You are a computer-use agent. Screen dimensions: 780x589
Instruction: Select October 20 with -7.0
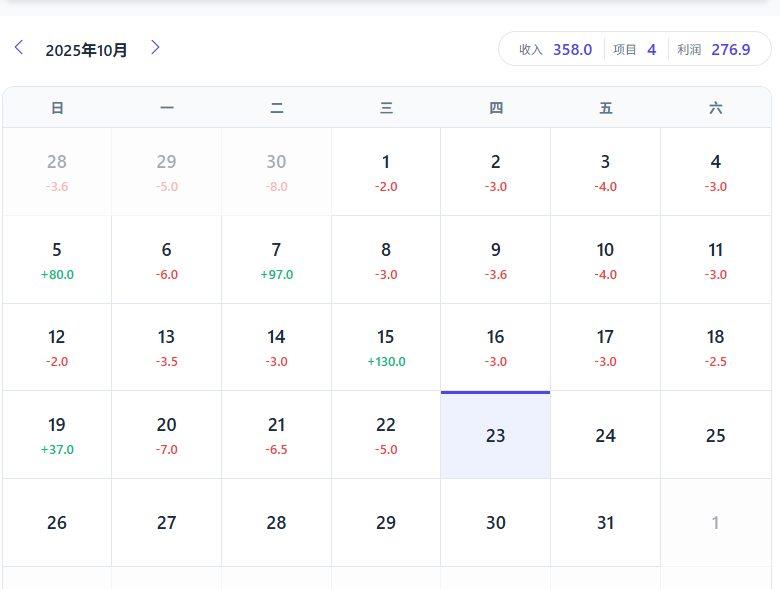coord(167,435)
